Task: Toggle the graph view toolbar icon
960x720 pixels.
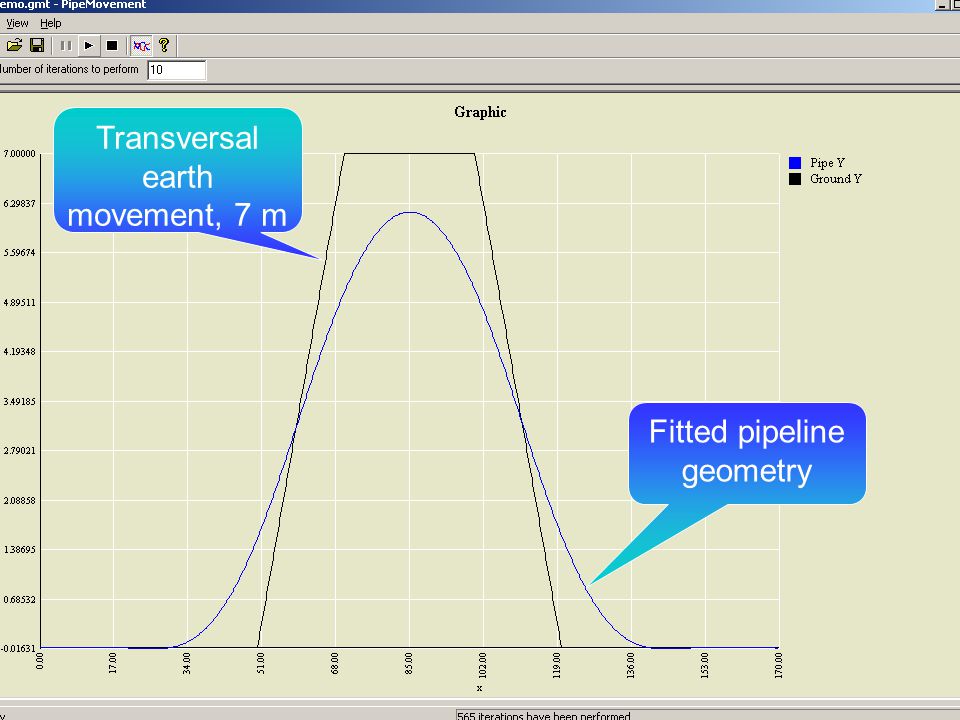Action: pyautogui.click(x=141, y=45)
